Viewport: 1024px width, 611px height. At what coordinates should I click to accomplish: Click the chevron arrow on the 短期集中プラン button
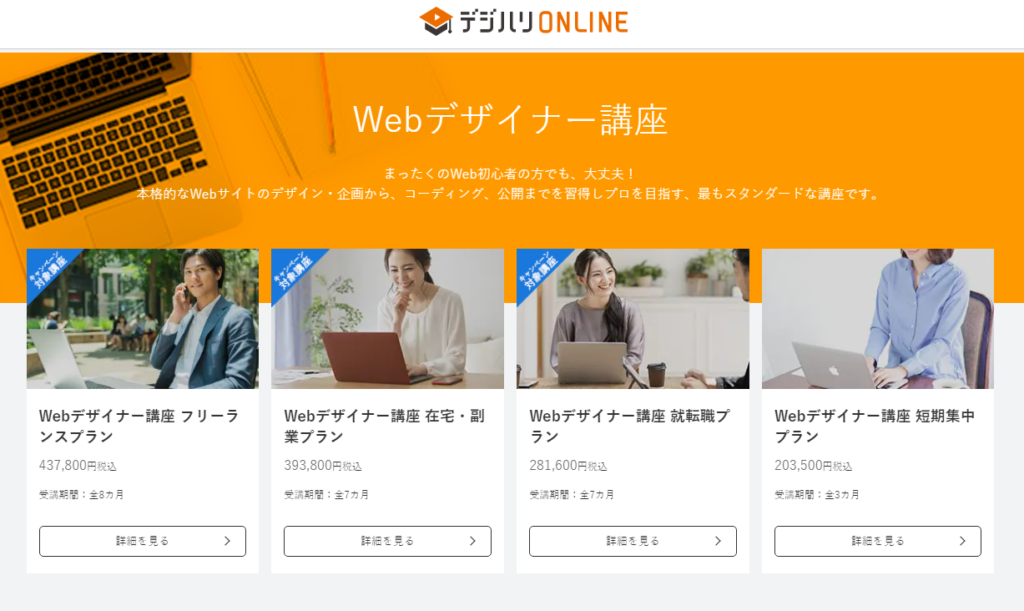click(962, 541)
